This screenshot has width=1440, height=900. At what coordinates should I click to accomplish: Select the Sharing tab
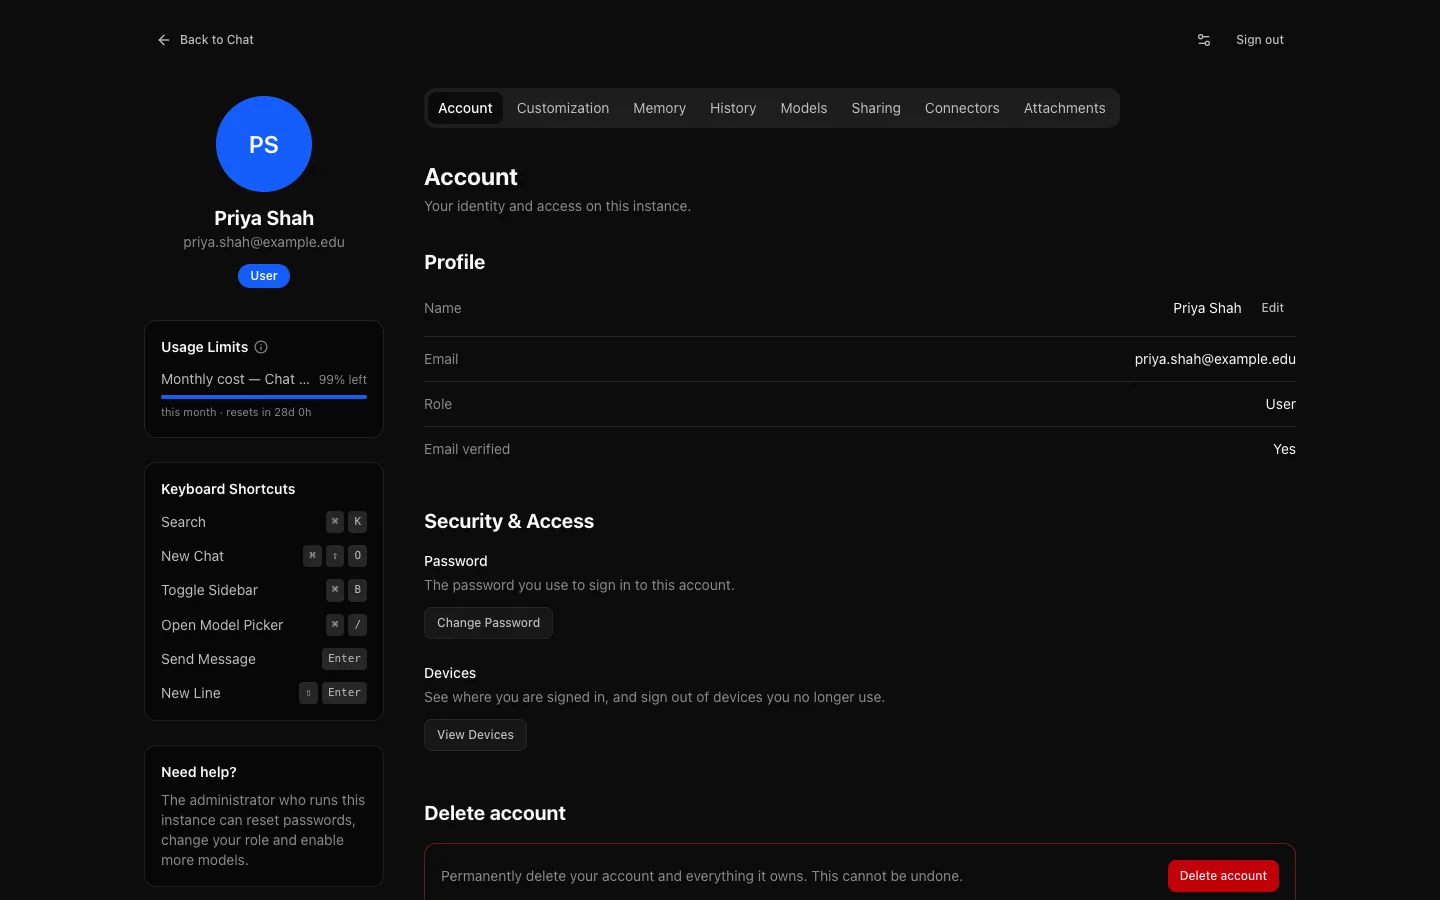pyautogui.click(x=876, y=108)
